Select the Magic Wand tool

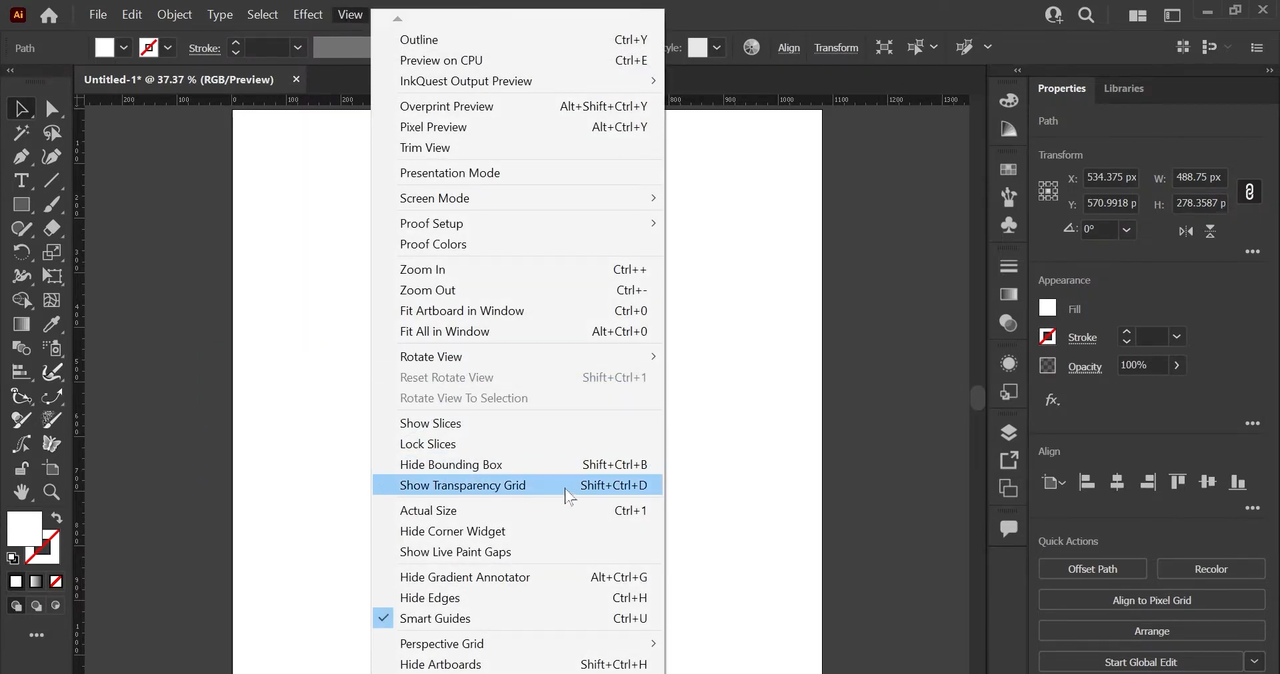point(21,133)
